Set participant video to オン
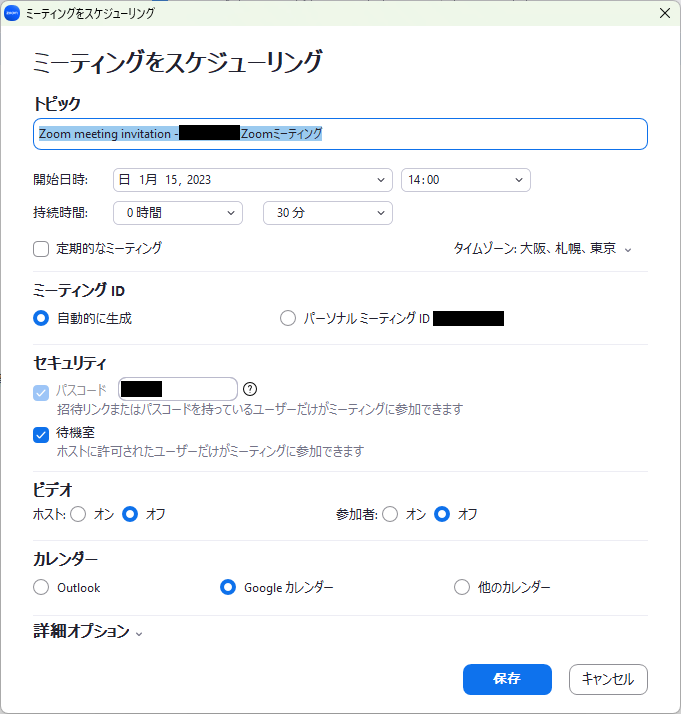Viewport: 681px width, 714px height. click(390, 514)
